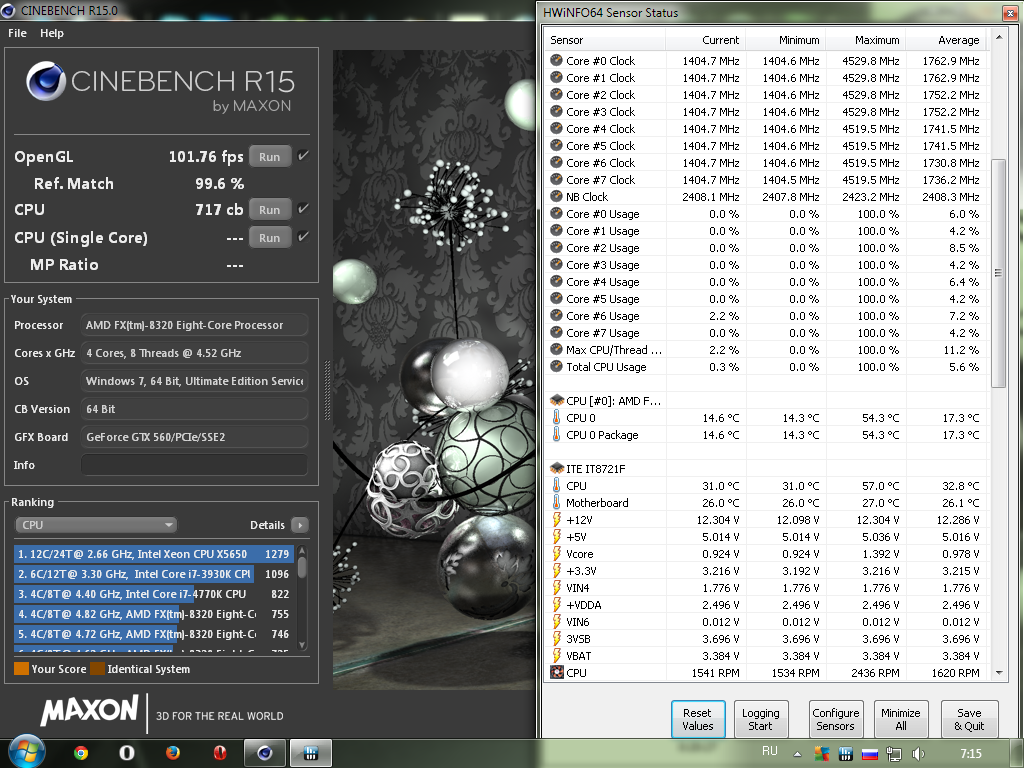Launch Firefox from the taskbar

coord(172,753)
